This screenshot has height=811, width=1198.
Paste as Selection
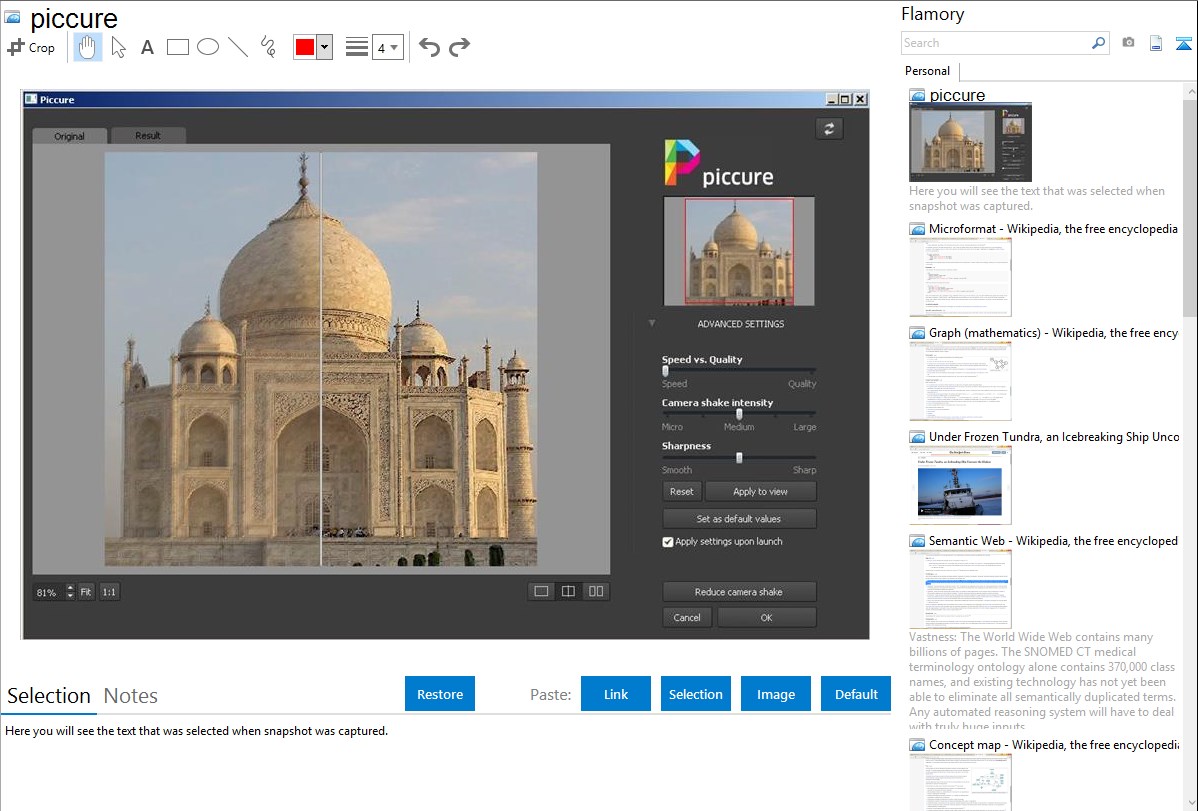695,694
